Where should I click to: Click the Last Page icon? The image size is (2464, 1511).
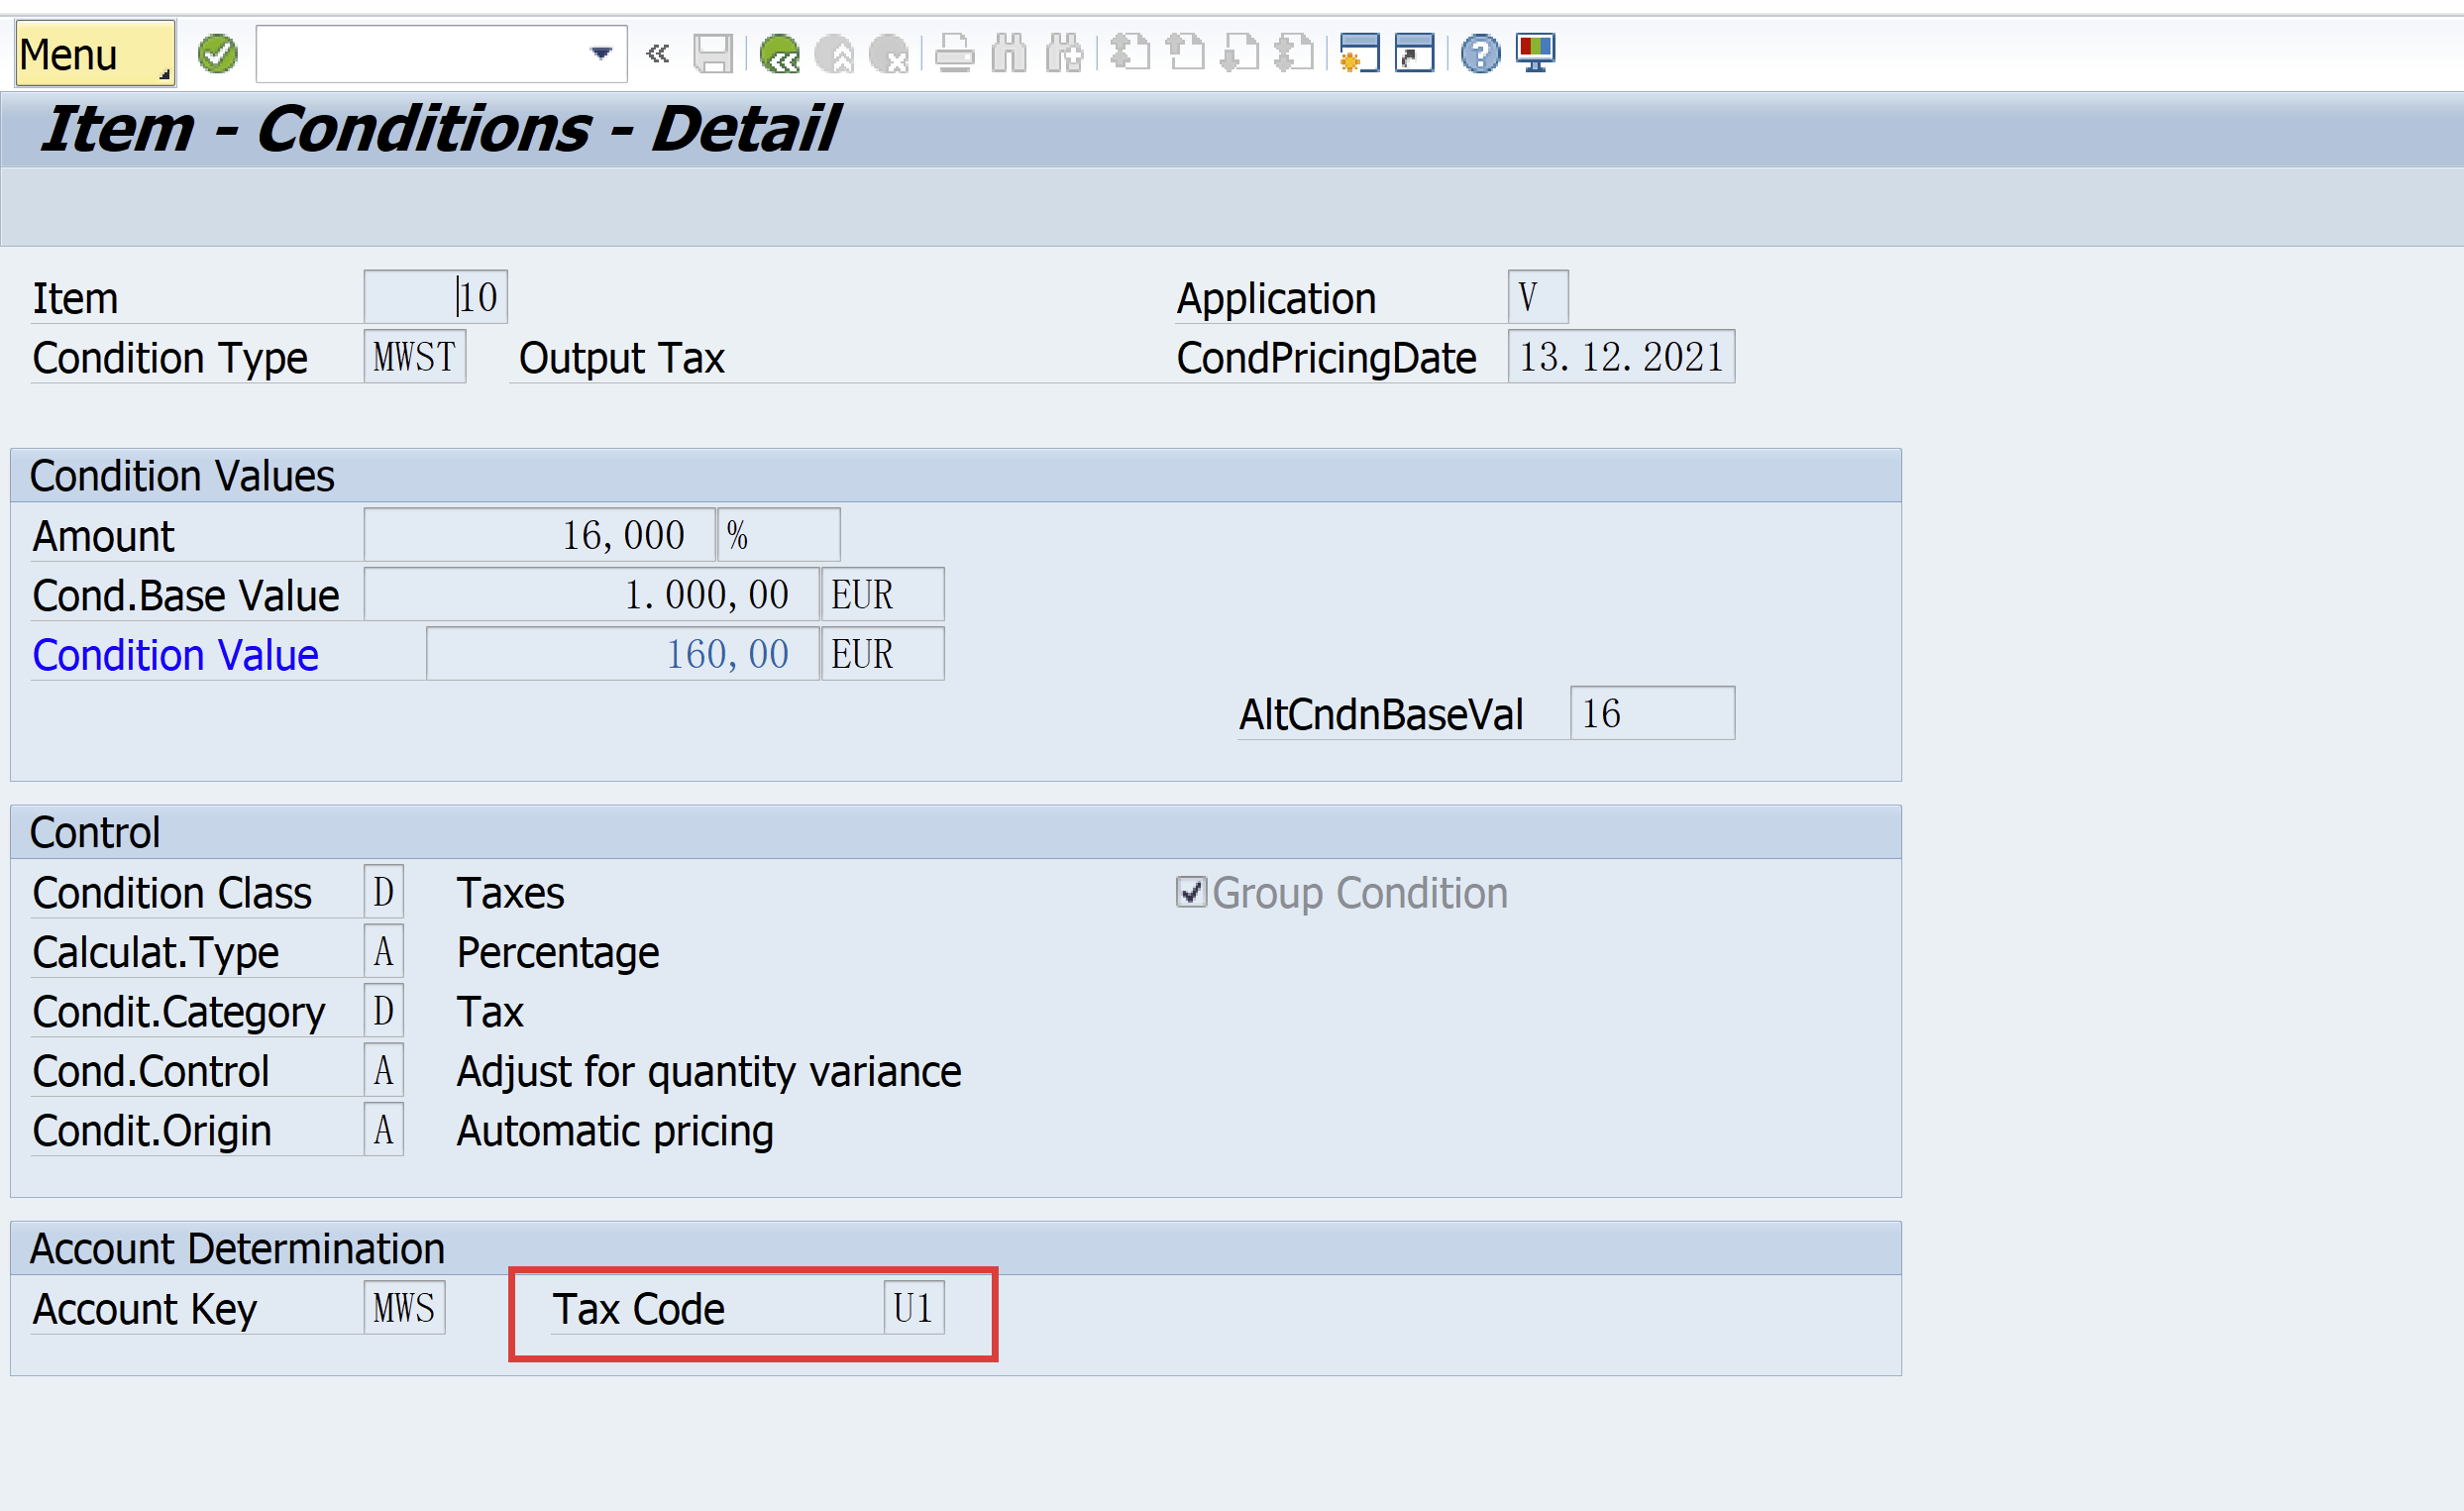tap(1294, 54)
